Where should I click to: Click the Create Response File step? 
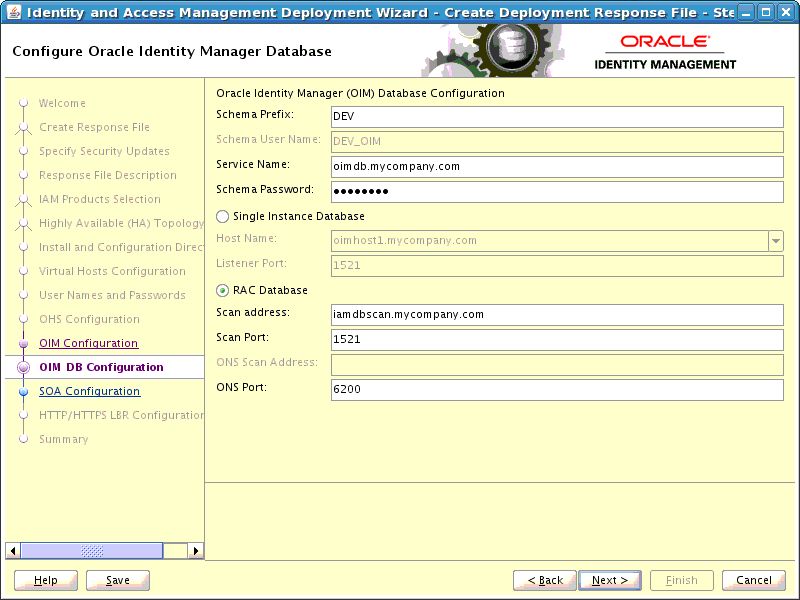(x=94, y=127)
